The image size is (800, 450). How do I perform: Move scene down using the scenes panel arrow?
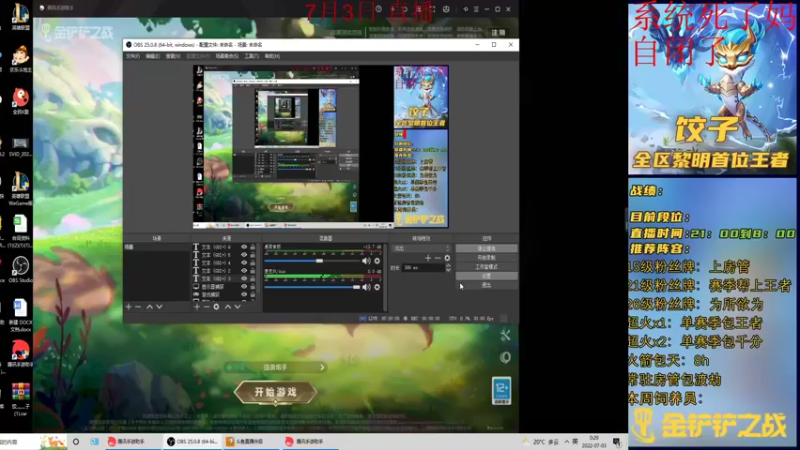click(x=159, y=307)
